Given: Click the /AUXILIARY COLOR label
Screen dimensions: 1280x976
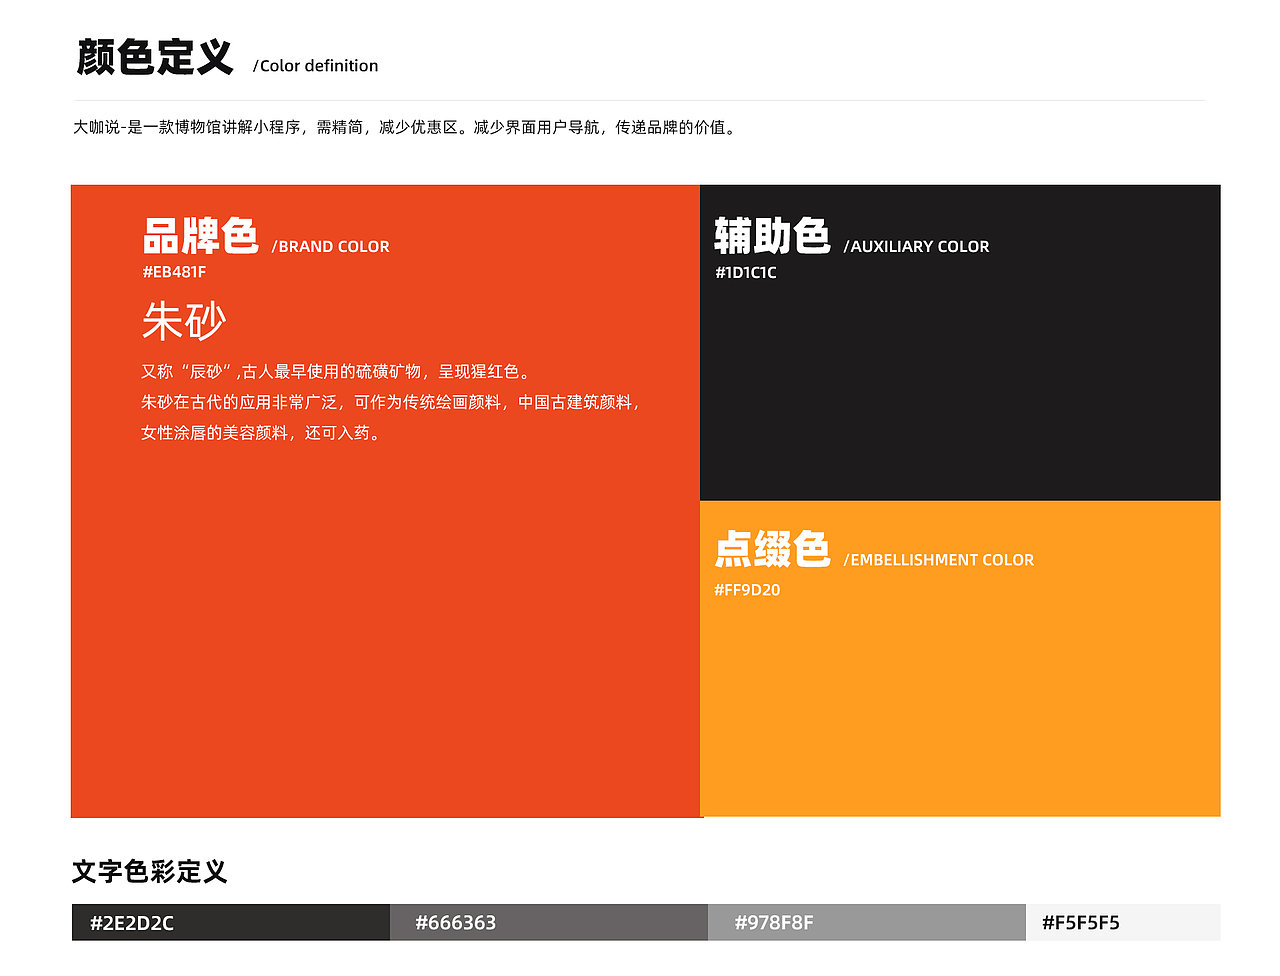Looking at the screenshot, I should point(916,247).
